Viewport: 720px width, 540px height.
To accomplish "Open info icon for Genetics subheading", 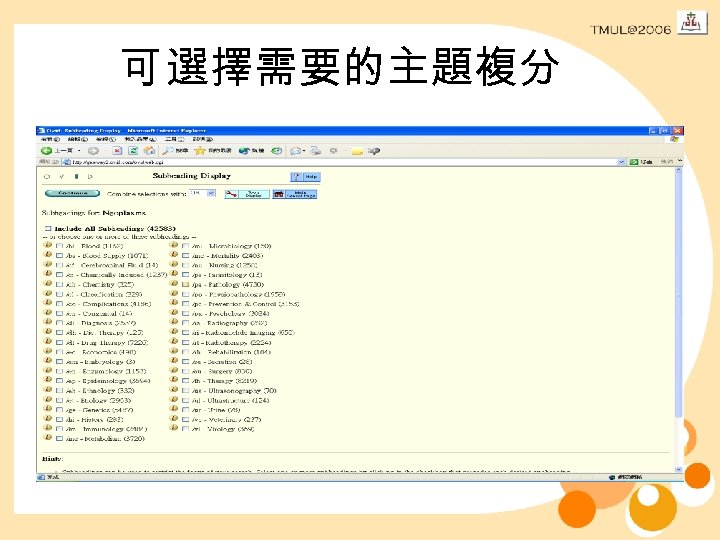I will (47, 409).
